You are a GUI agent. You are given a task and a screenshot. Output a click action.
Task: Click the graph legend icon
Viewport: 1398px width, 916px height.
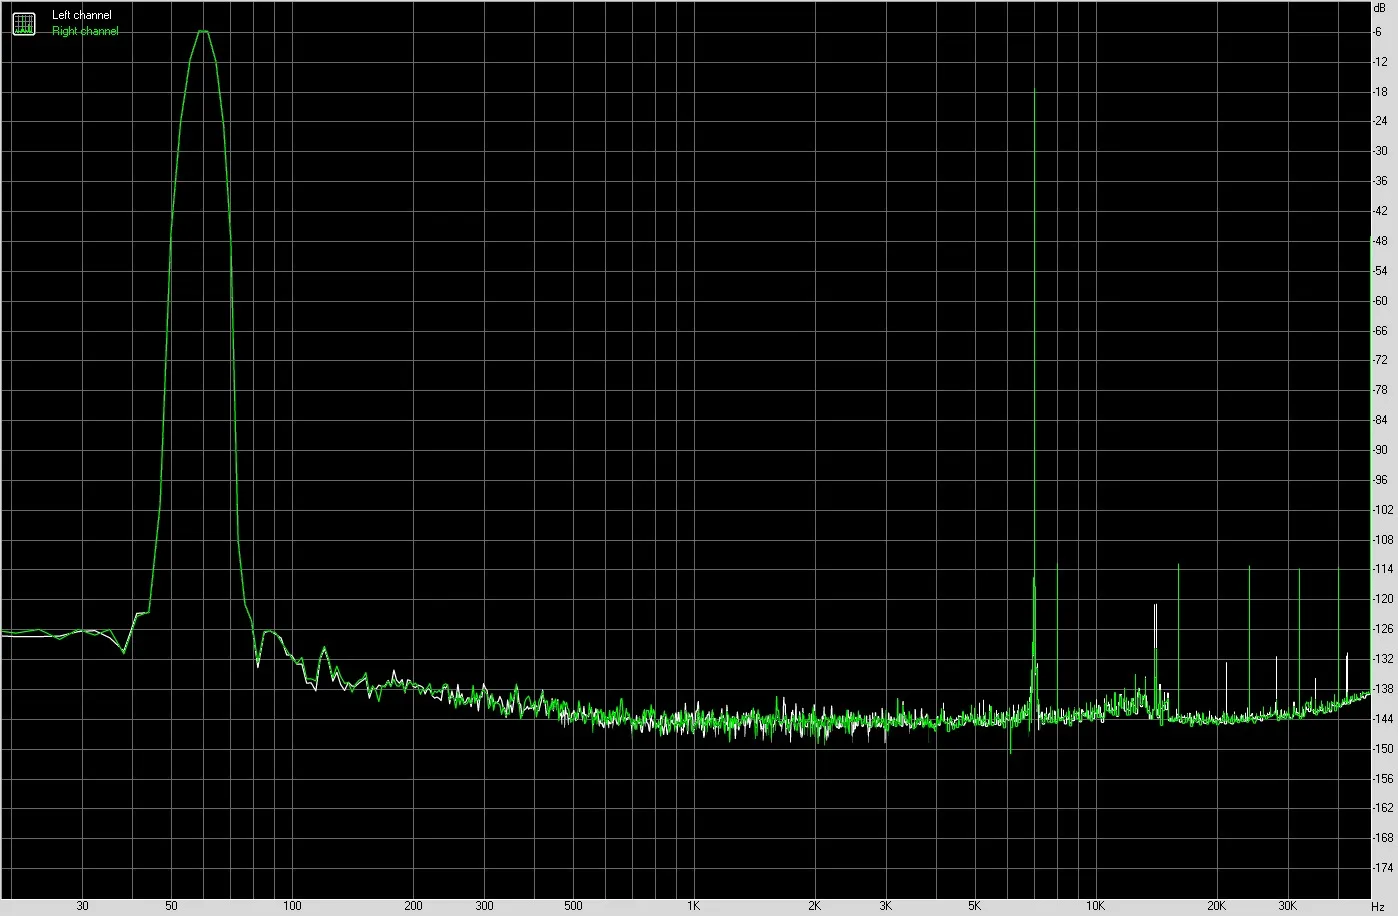pos(24,23)
